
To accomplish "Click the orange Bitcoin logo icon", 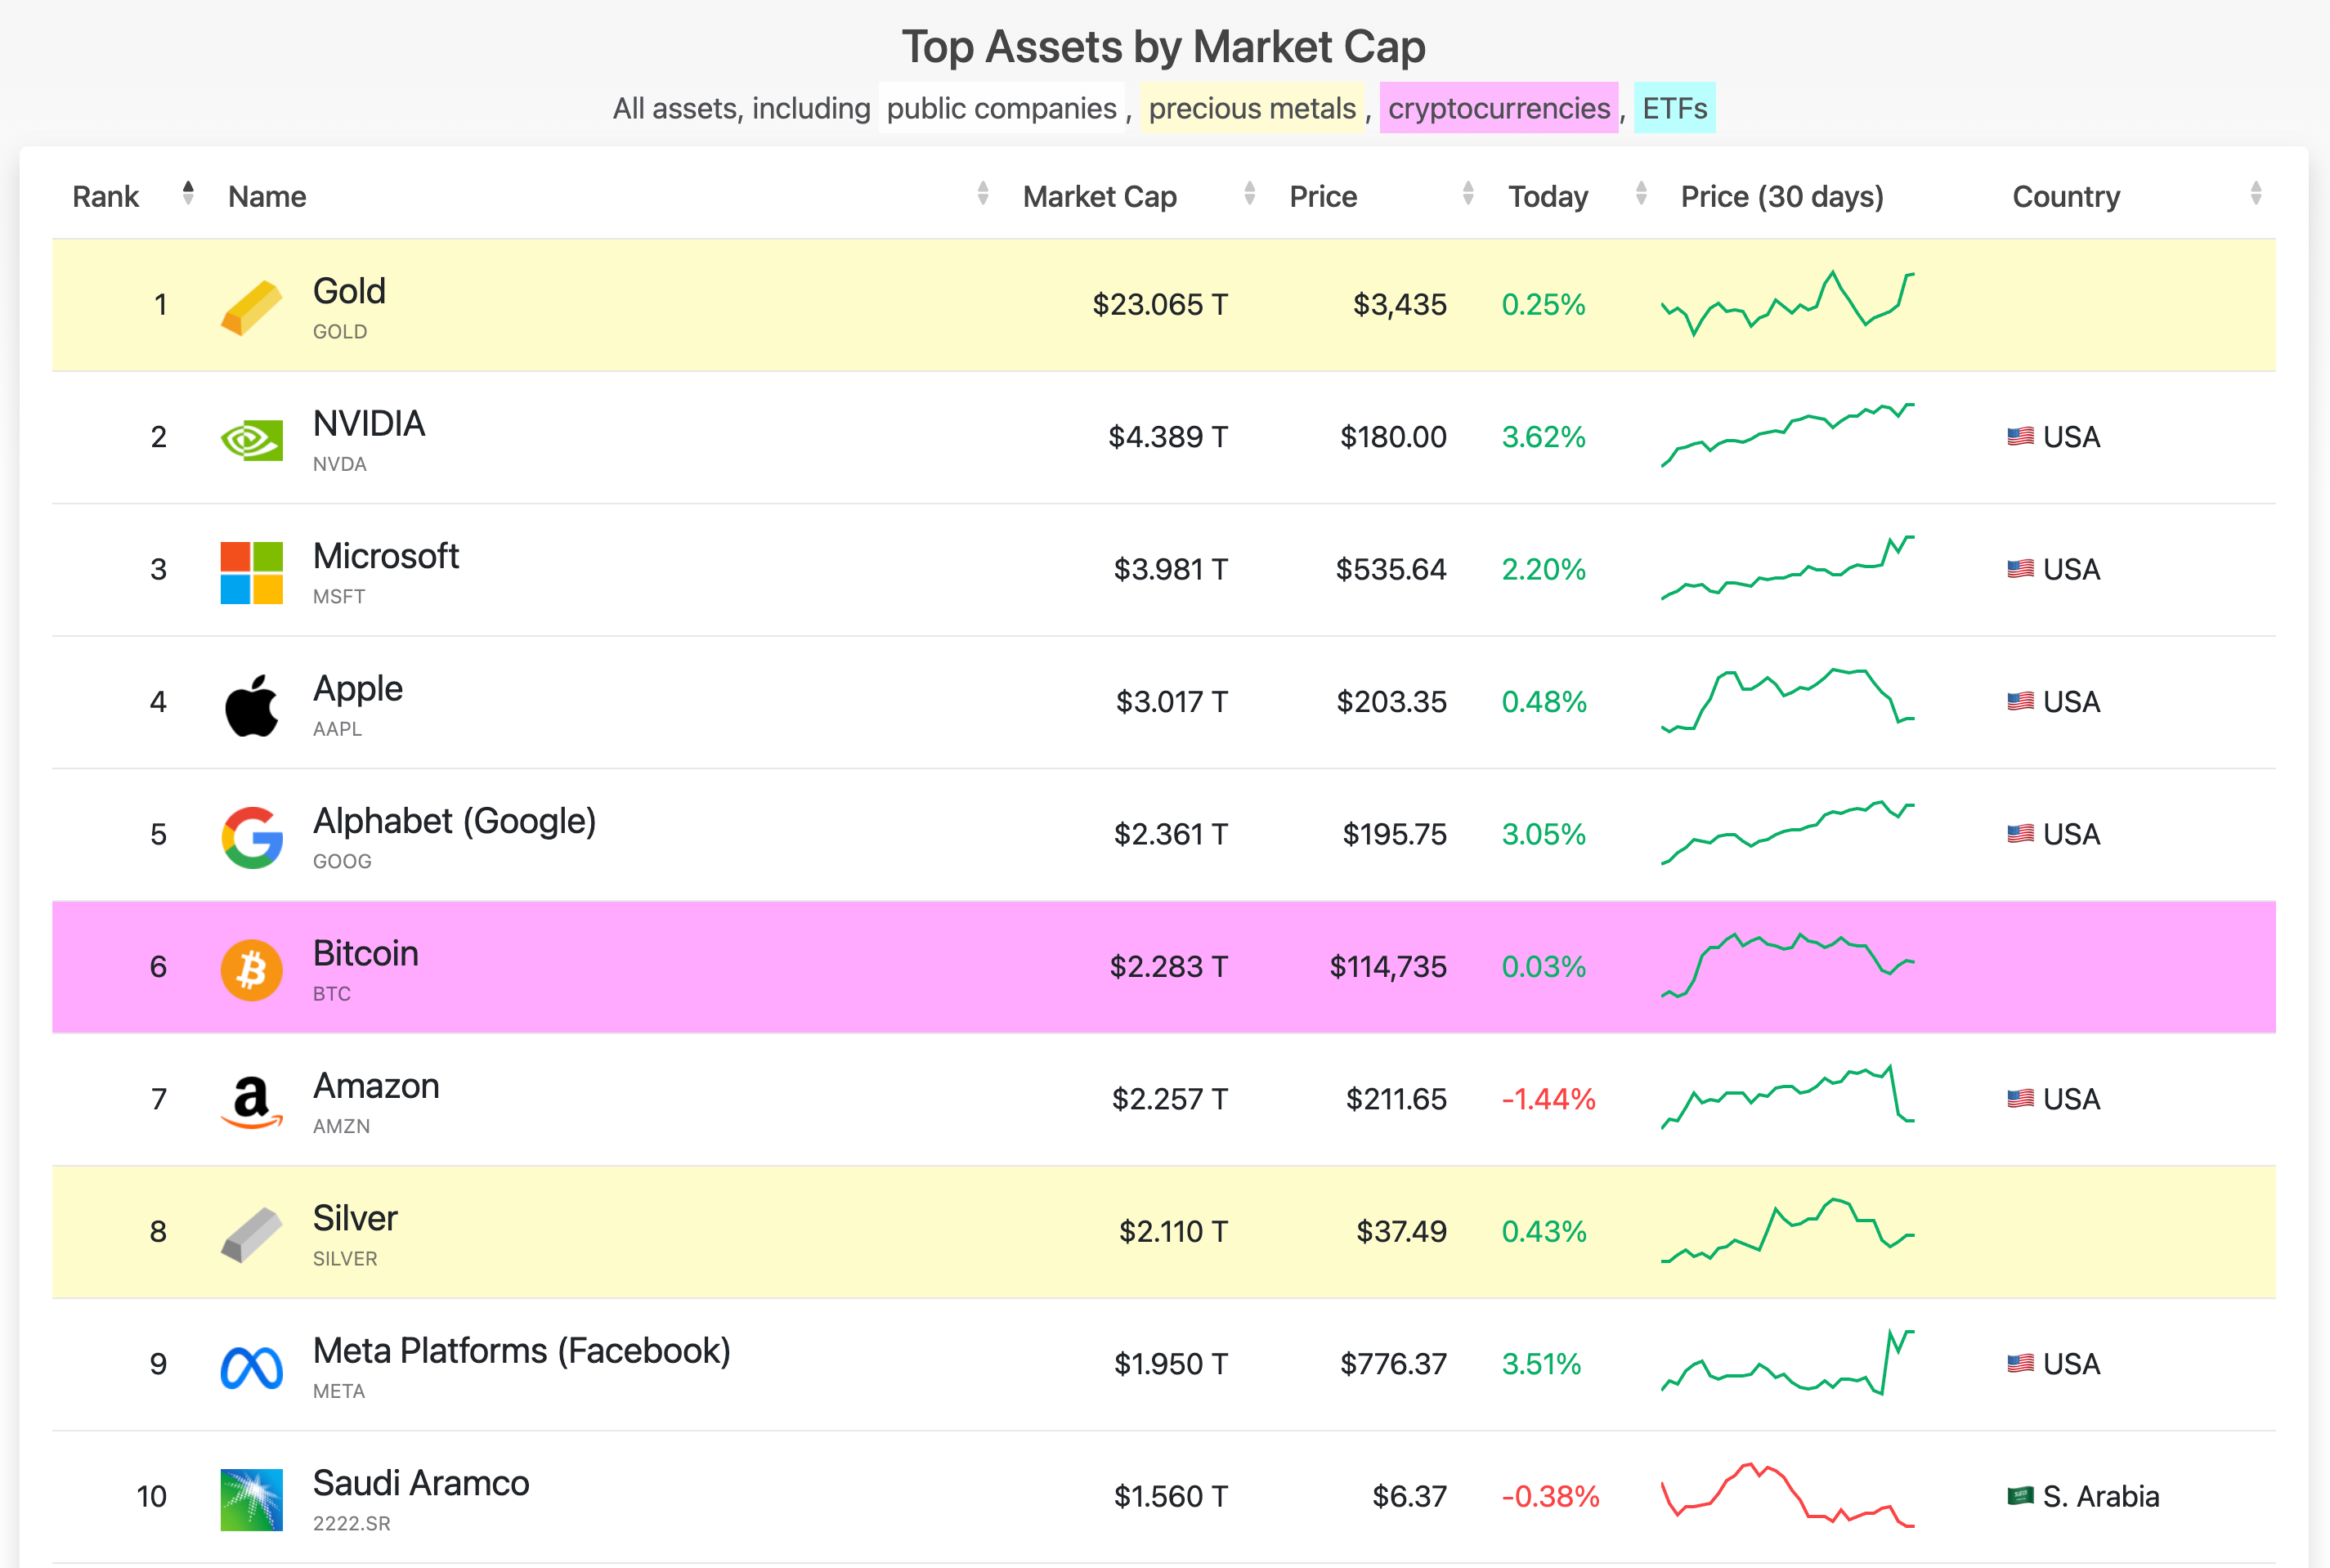I will tap(251, 969).
